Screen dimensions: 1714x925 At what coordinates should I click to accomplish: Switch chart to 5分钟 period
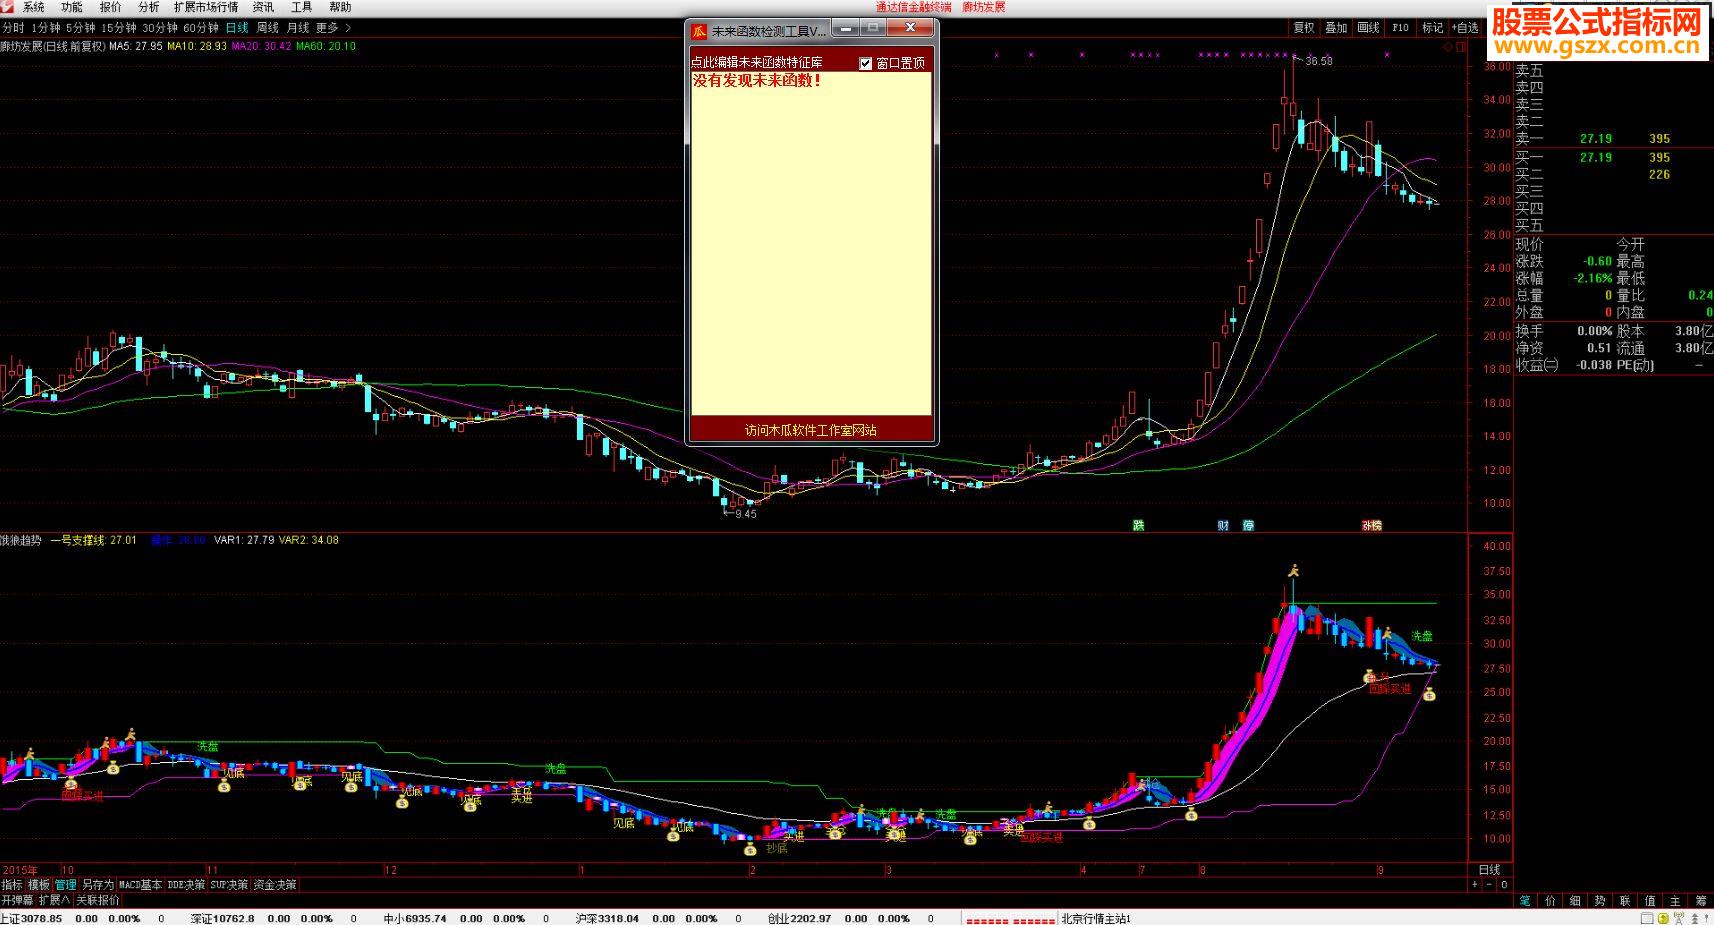tap(81, 28)
